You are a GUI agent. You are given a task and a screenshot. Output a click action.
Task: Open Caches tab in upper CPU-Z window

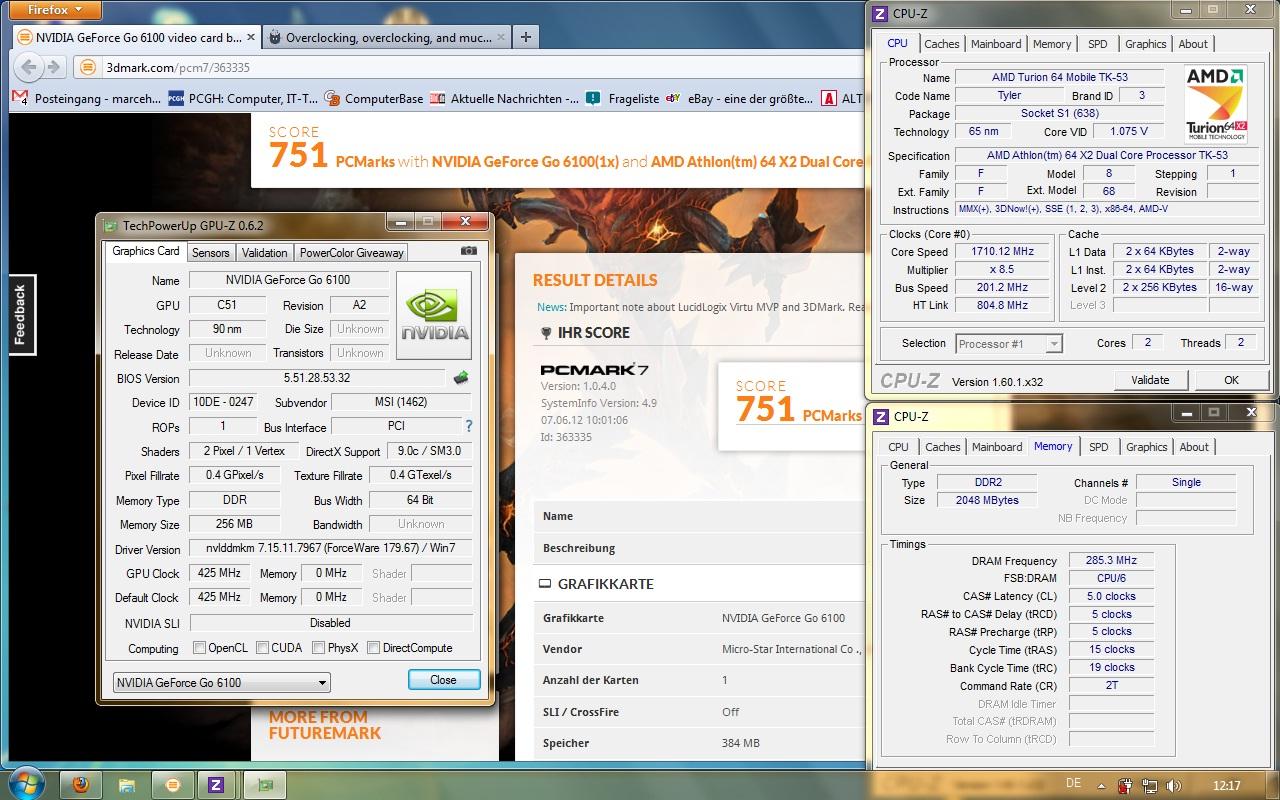942,44
